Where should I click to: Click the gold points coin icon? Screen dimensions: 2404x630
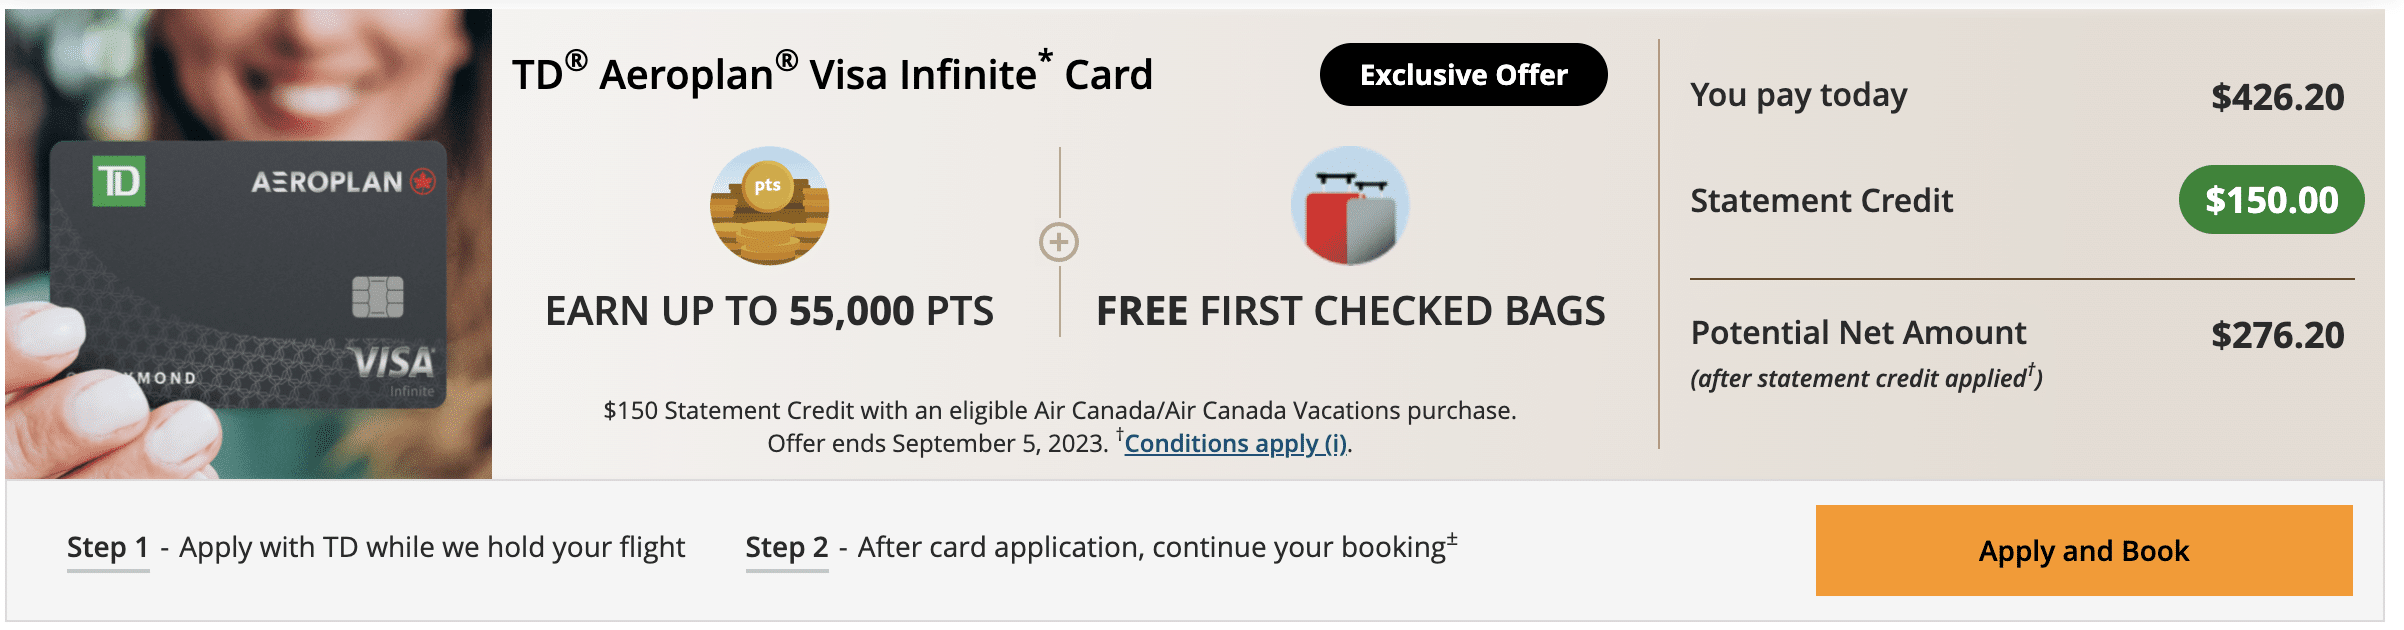769,205
